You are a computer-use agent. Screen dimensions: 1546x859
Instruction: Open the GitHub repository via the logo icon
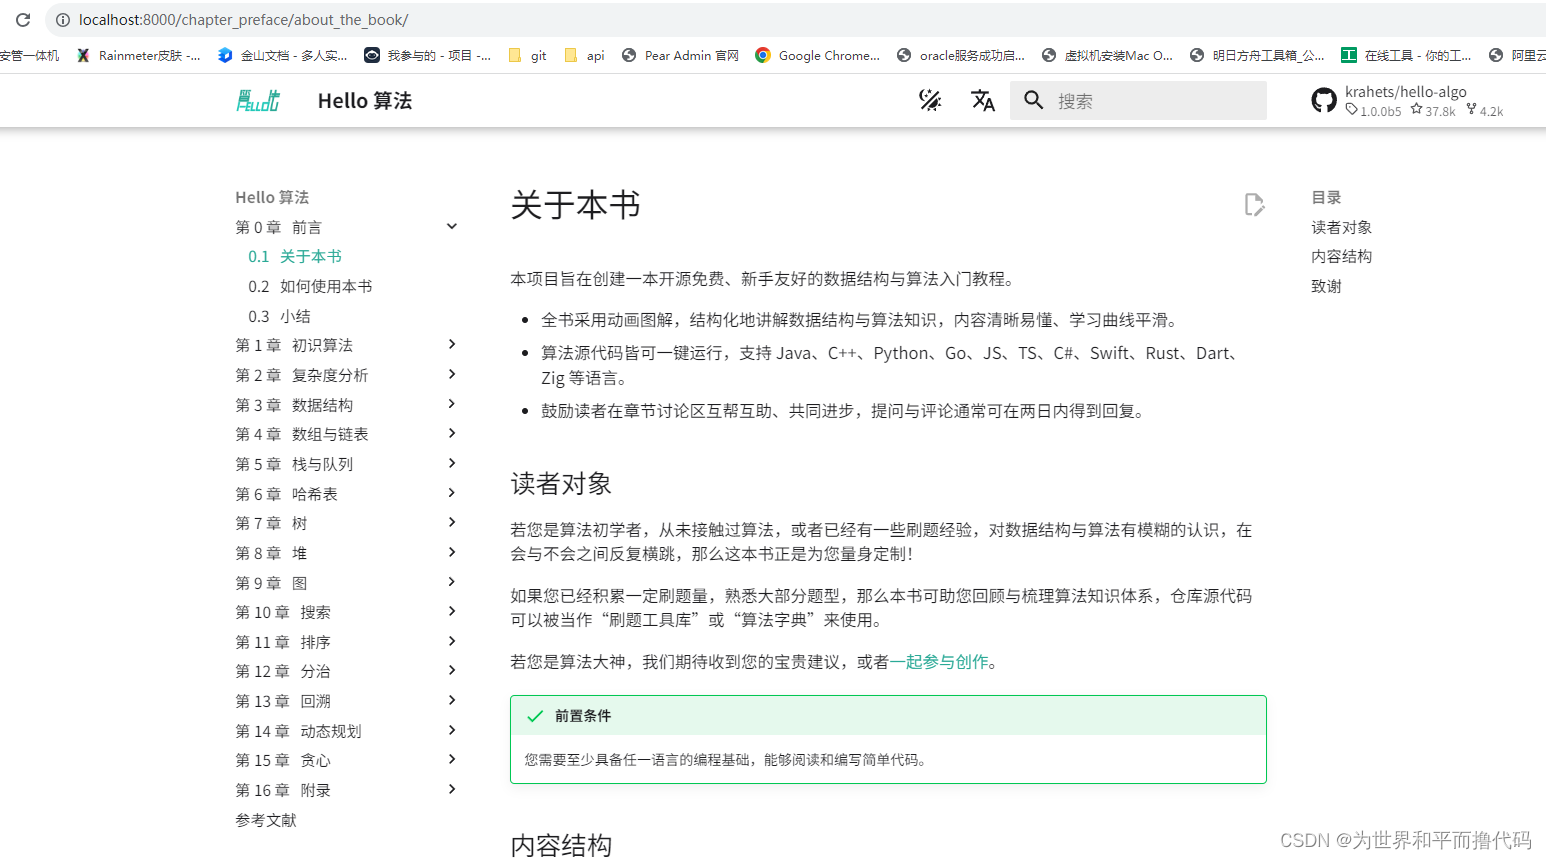tap(1324, 100)
